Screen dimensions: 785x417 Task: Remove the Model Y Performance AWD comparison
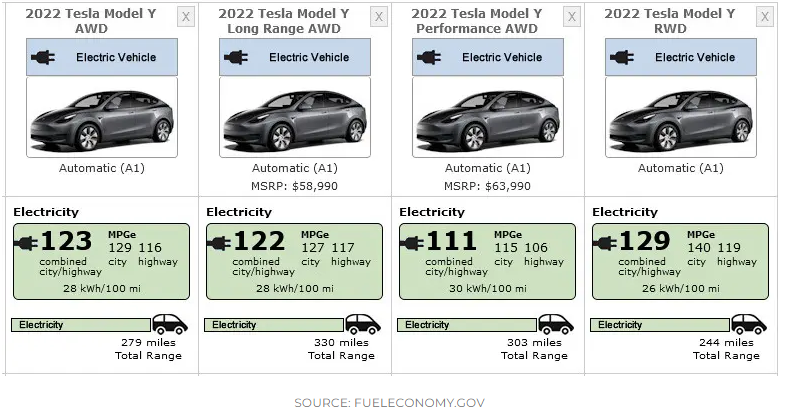(572, 17)
